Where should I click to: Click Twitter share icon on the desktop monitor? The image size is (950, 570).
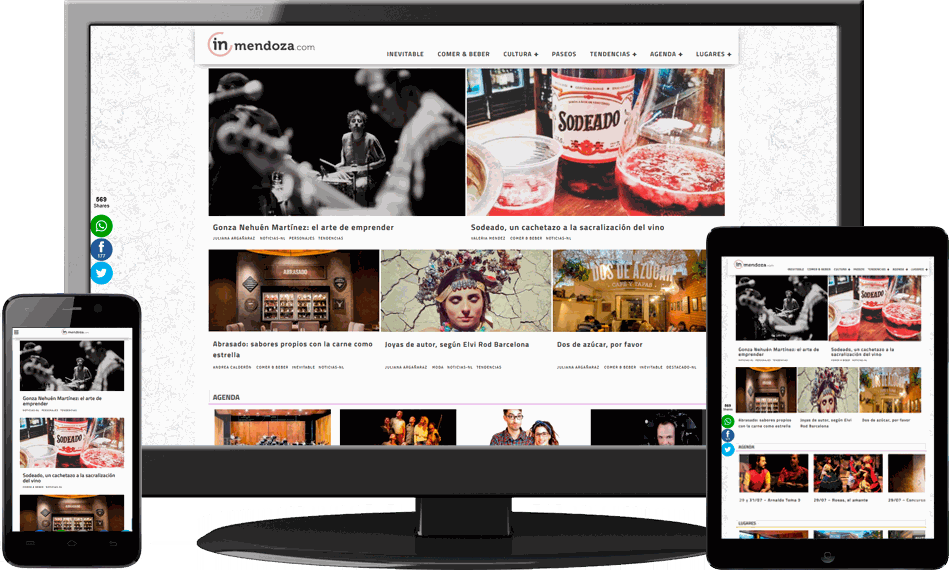[102, 273]
